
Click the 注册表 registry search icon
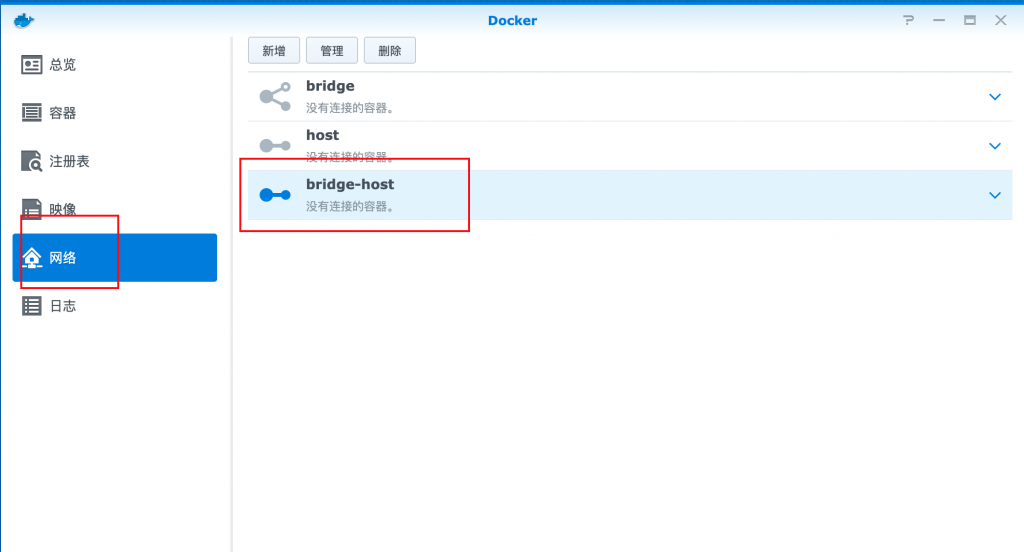31,161
